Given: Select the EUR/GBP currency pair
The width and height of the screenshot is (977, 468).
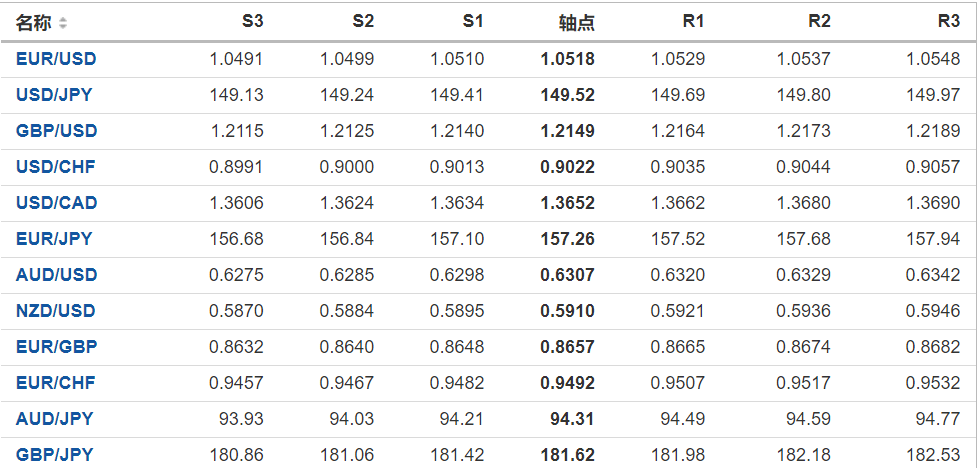Looking at the screenshot, I should pyautogui.click(x=56, y=347).
